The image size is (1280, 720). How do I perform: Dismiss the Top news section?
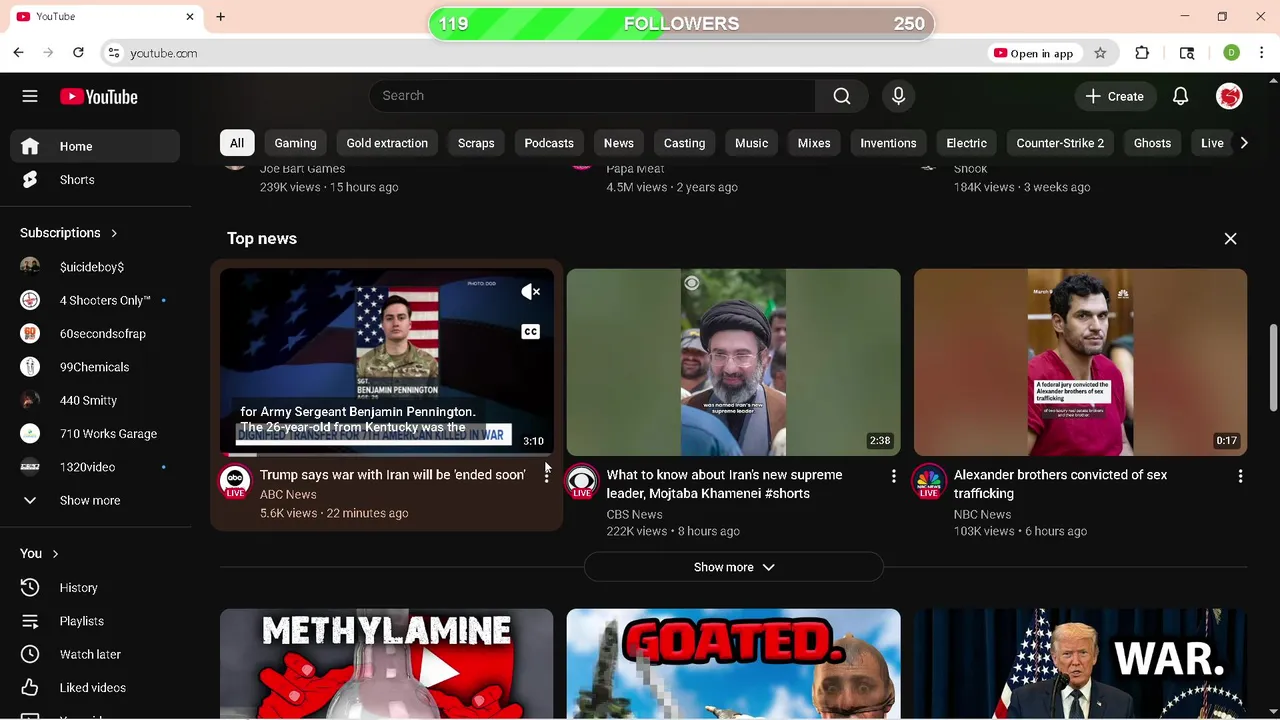[1230, 239]
